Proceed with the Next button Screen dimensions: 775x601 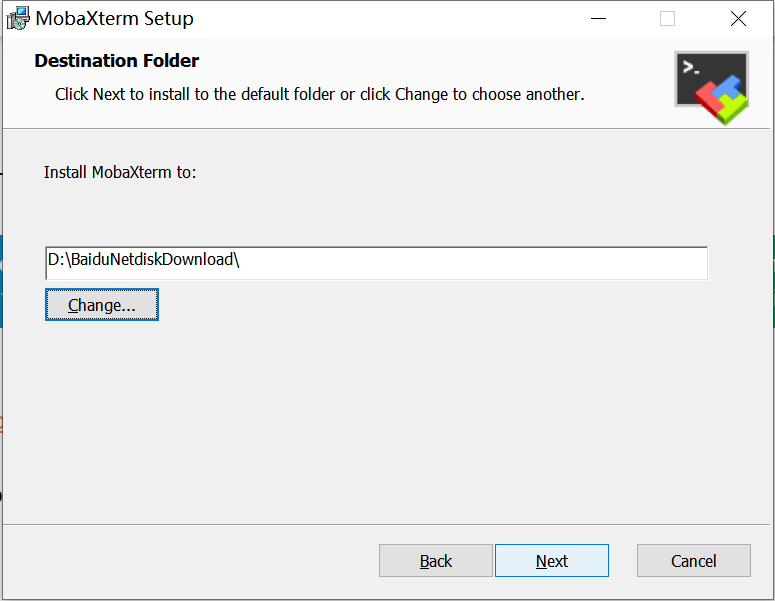tap(552, 560)
